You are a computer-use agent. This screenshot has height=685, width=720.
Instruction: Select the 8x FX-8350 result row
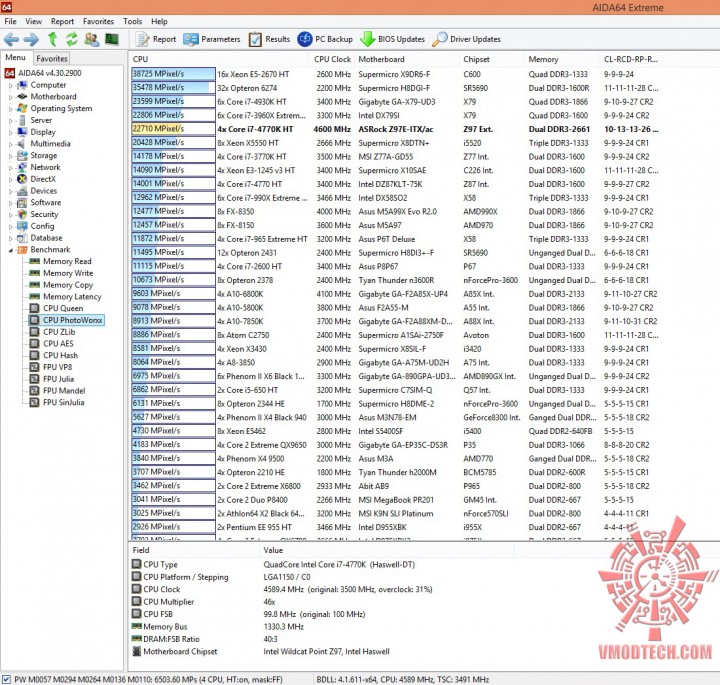point(395,212)
